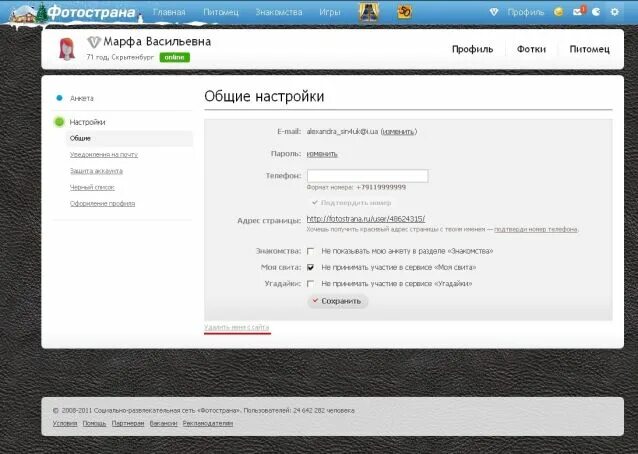The image size is (638, 454).
Task: Open the building game icon in top bar
Action: (369, 12)
